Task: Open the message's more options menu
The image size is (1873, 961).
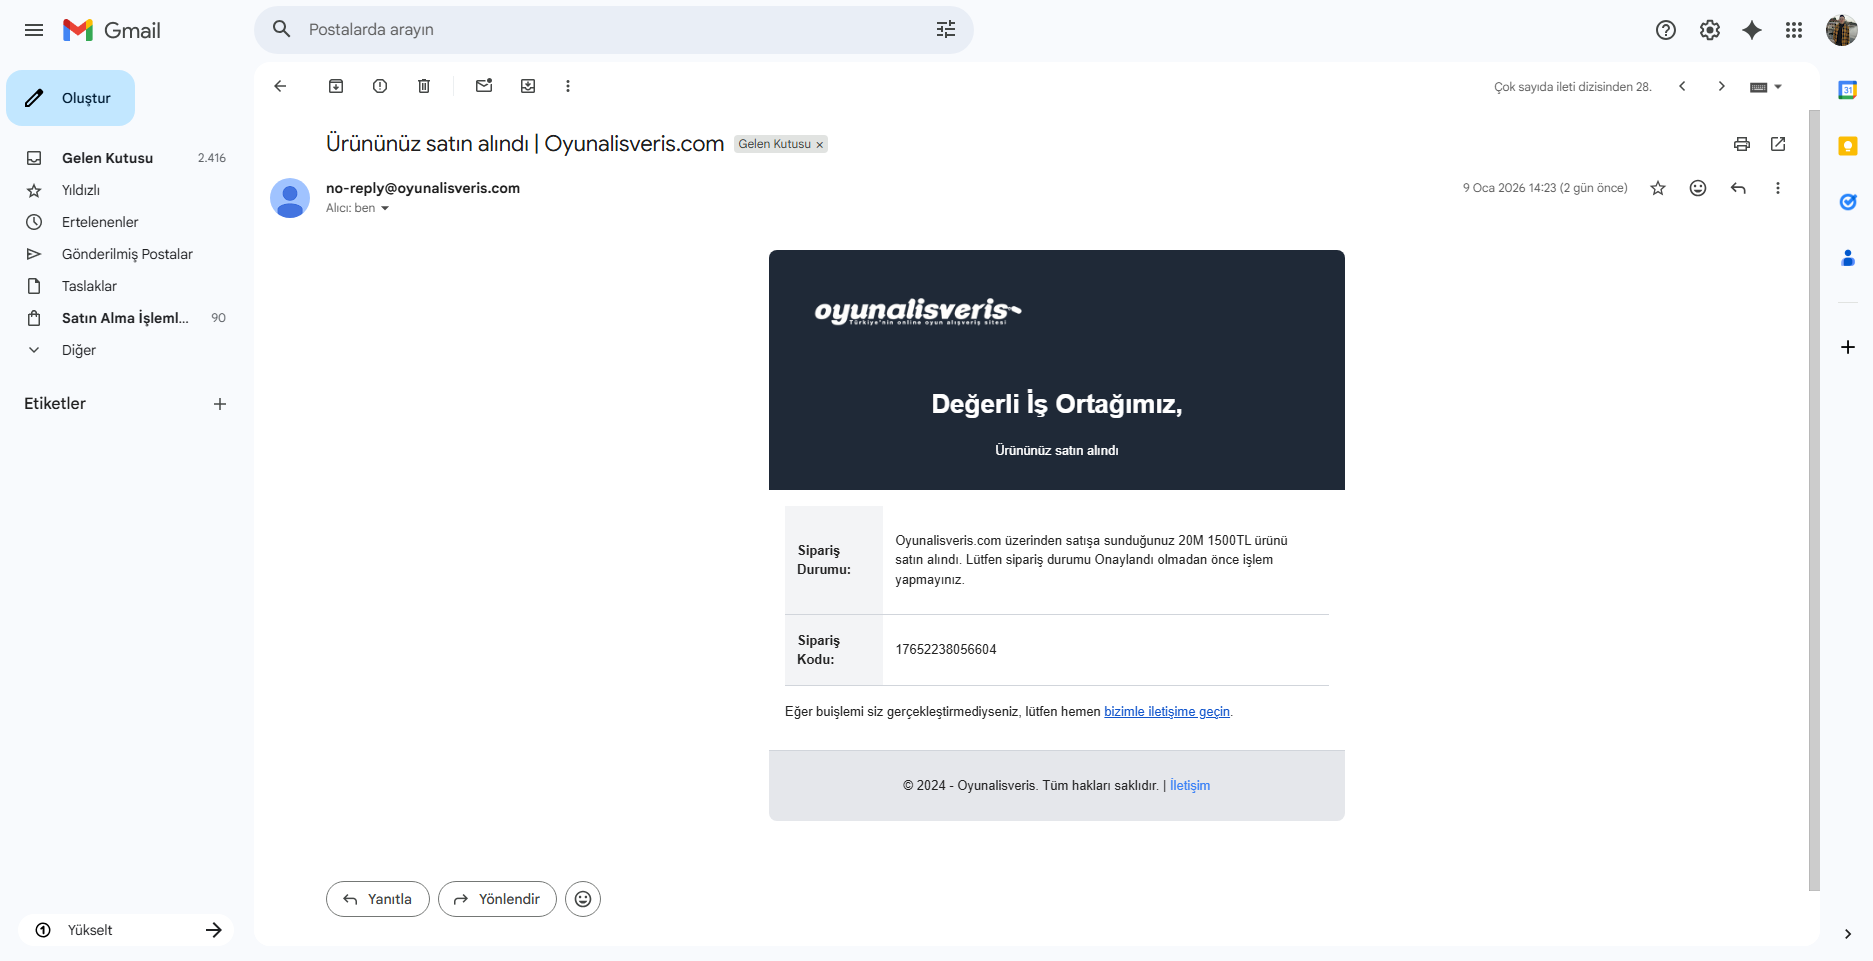Action: [1778, 188]
